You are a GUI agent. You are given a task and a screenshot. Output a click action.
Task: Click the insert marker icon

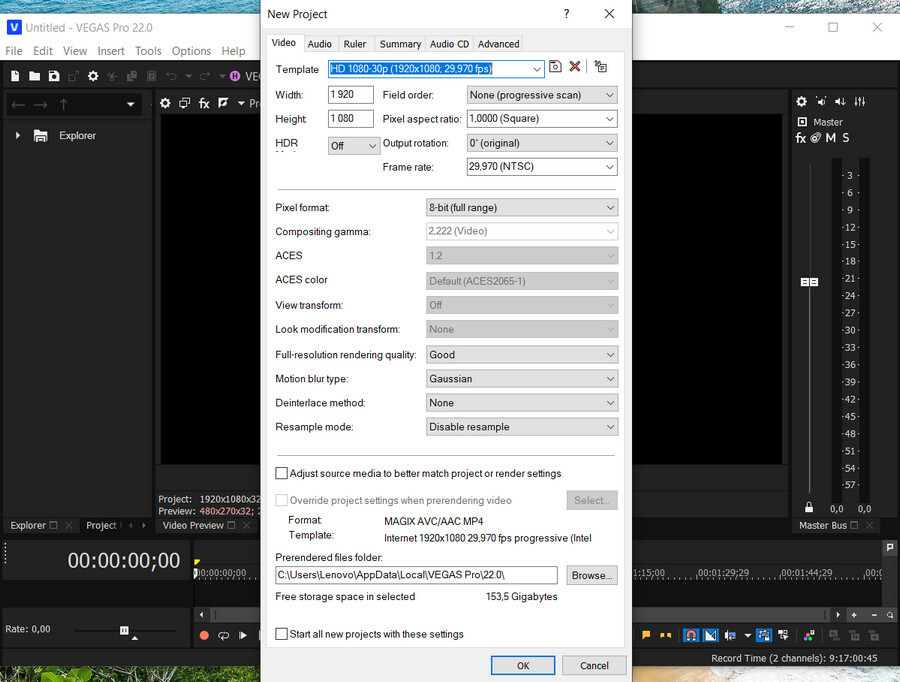pos(646,635)
